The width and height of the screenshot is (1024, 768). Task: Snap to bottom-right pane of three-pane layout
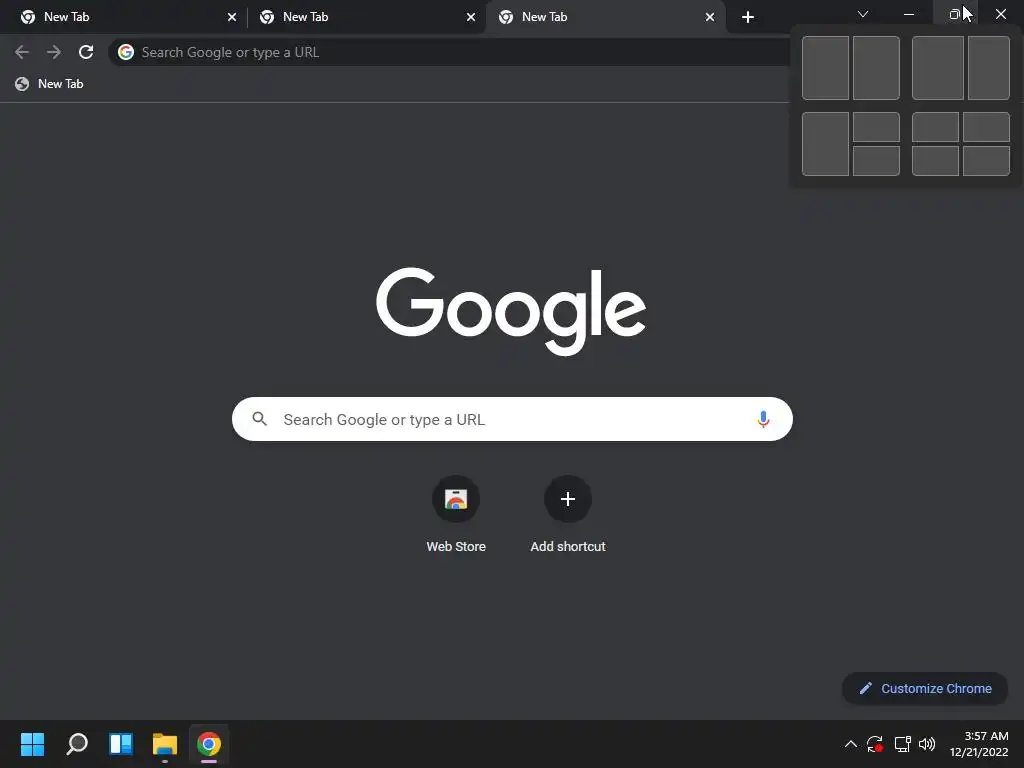coord(876,161)
